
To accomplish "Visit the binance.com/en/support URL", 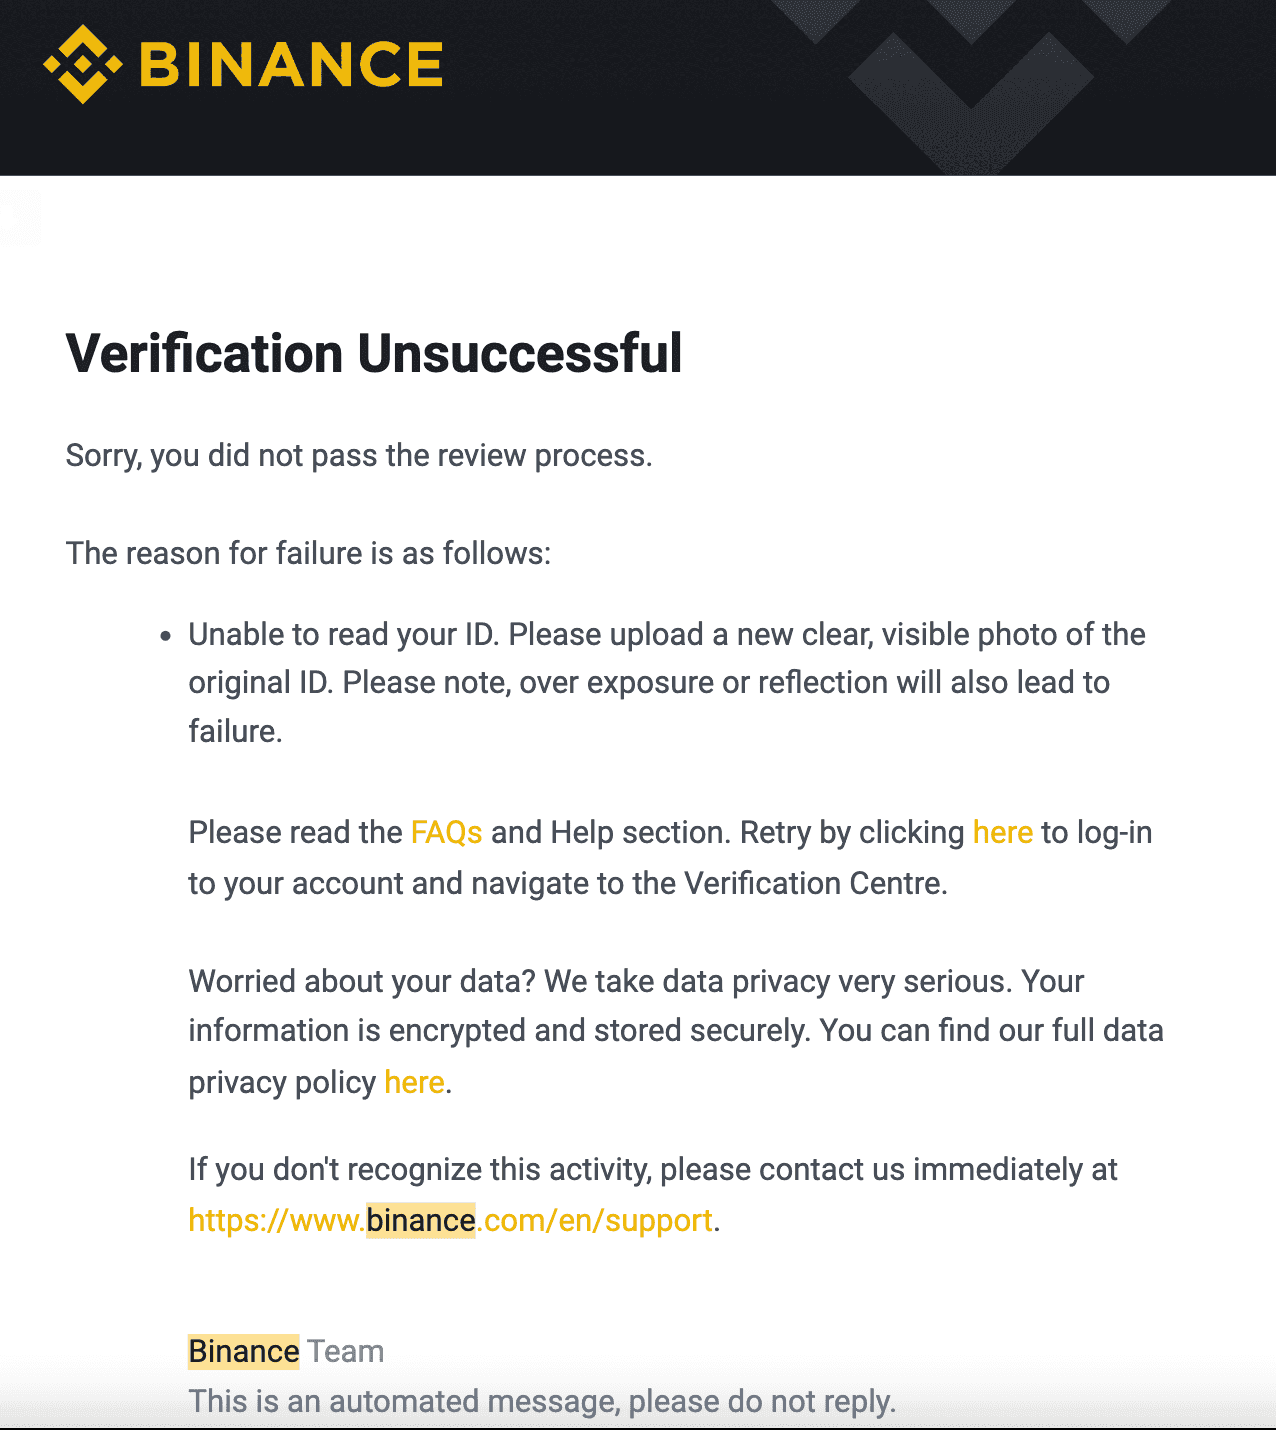I will (x=450, y=1220).
